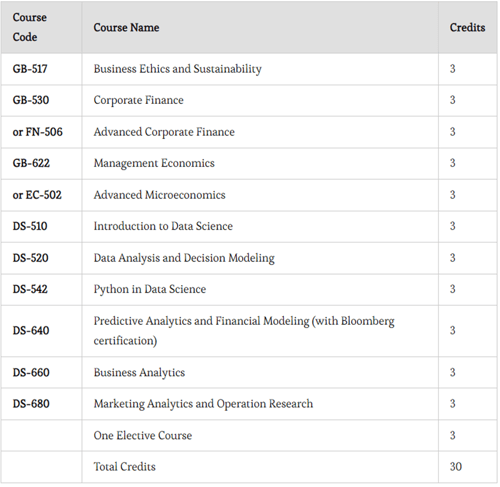Viewport: 500px width, 487px height.
Task: Select Marketing Analytics and Operation Research
Action: [203, 404]
